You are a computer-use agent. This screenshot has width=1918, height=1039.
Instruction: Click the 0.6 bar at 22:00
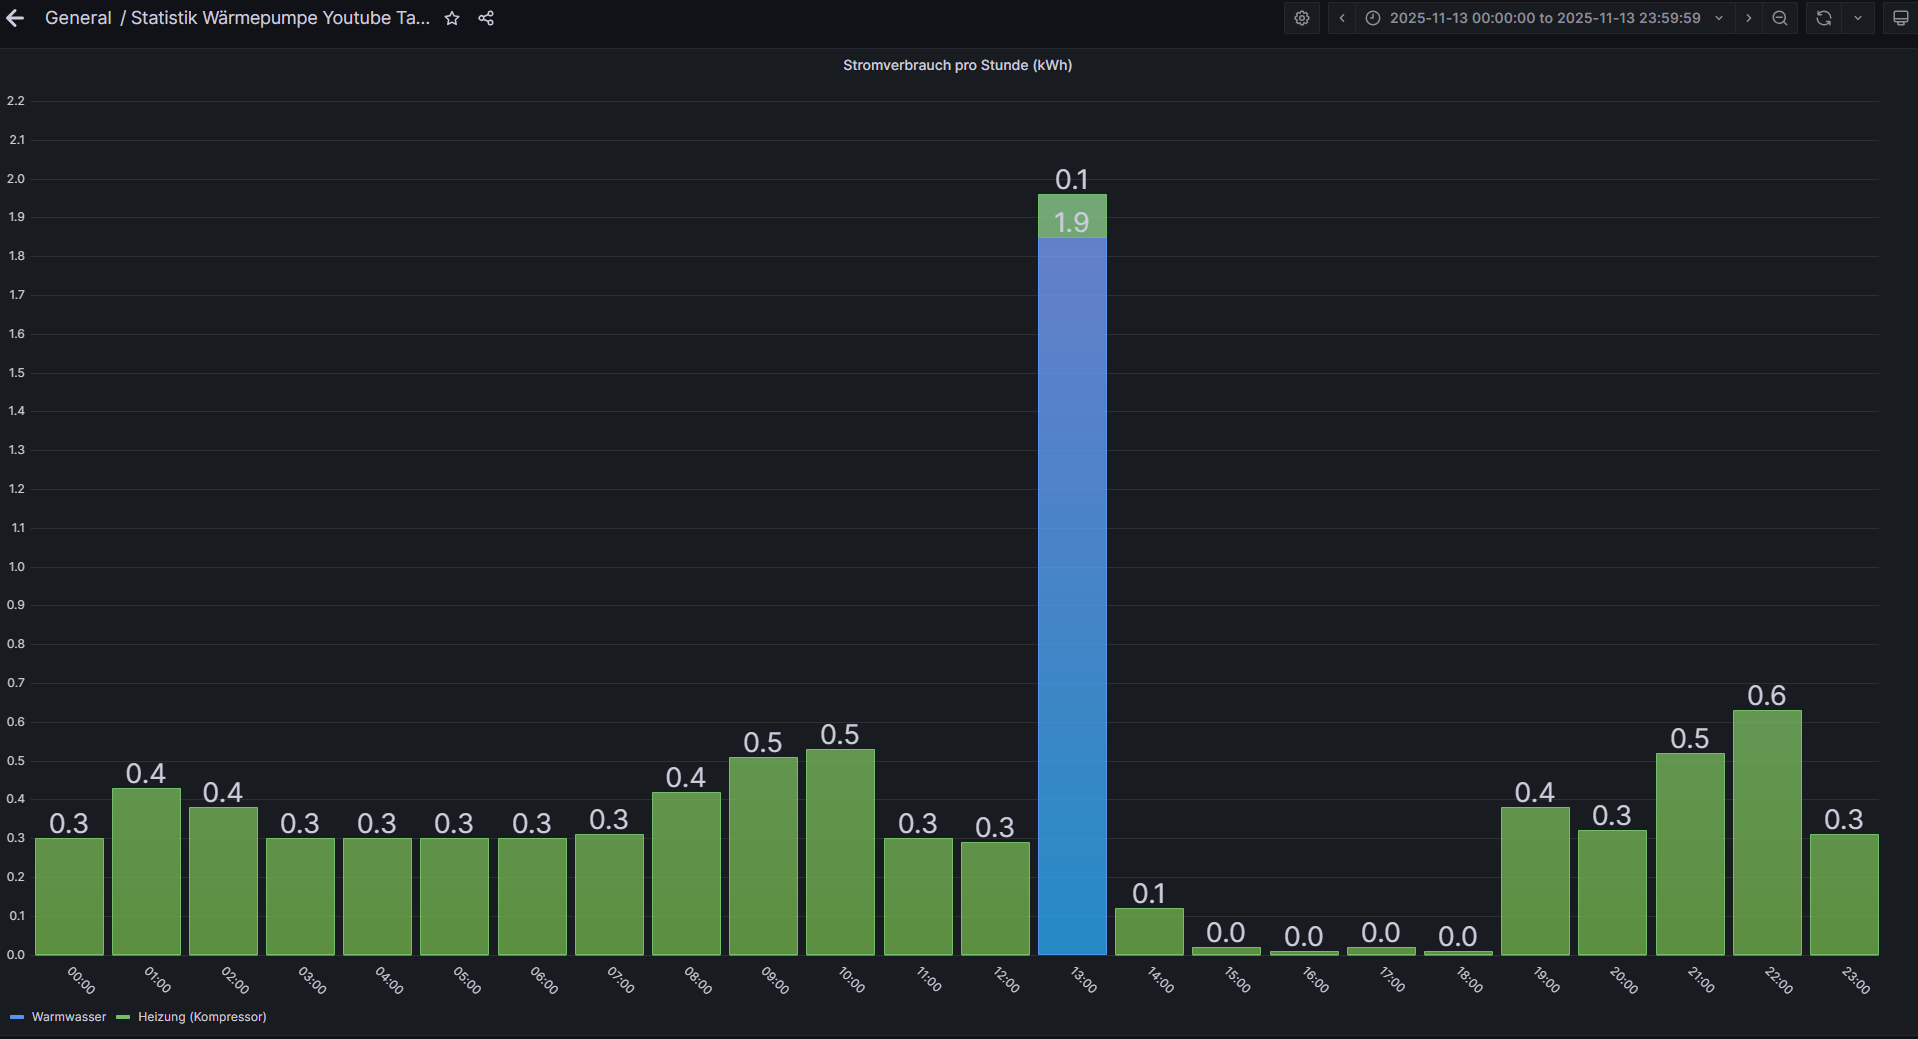1766,832
